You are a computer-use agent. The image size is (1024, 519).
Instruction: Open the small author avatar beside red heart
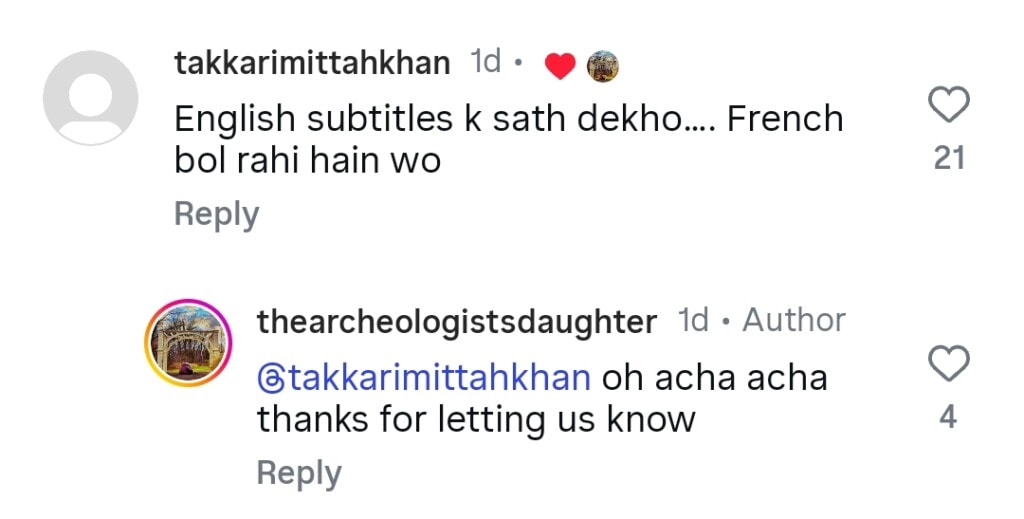[602, 66]
